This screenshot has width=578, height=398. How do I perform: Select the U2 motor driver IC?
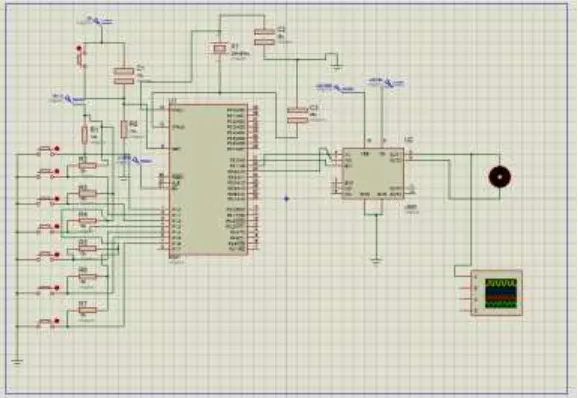(x=373, y=174)
